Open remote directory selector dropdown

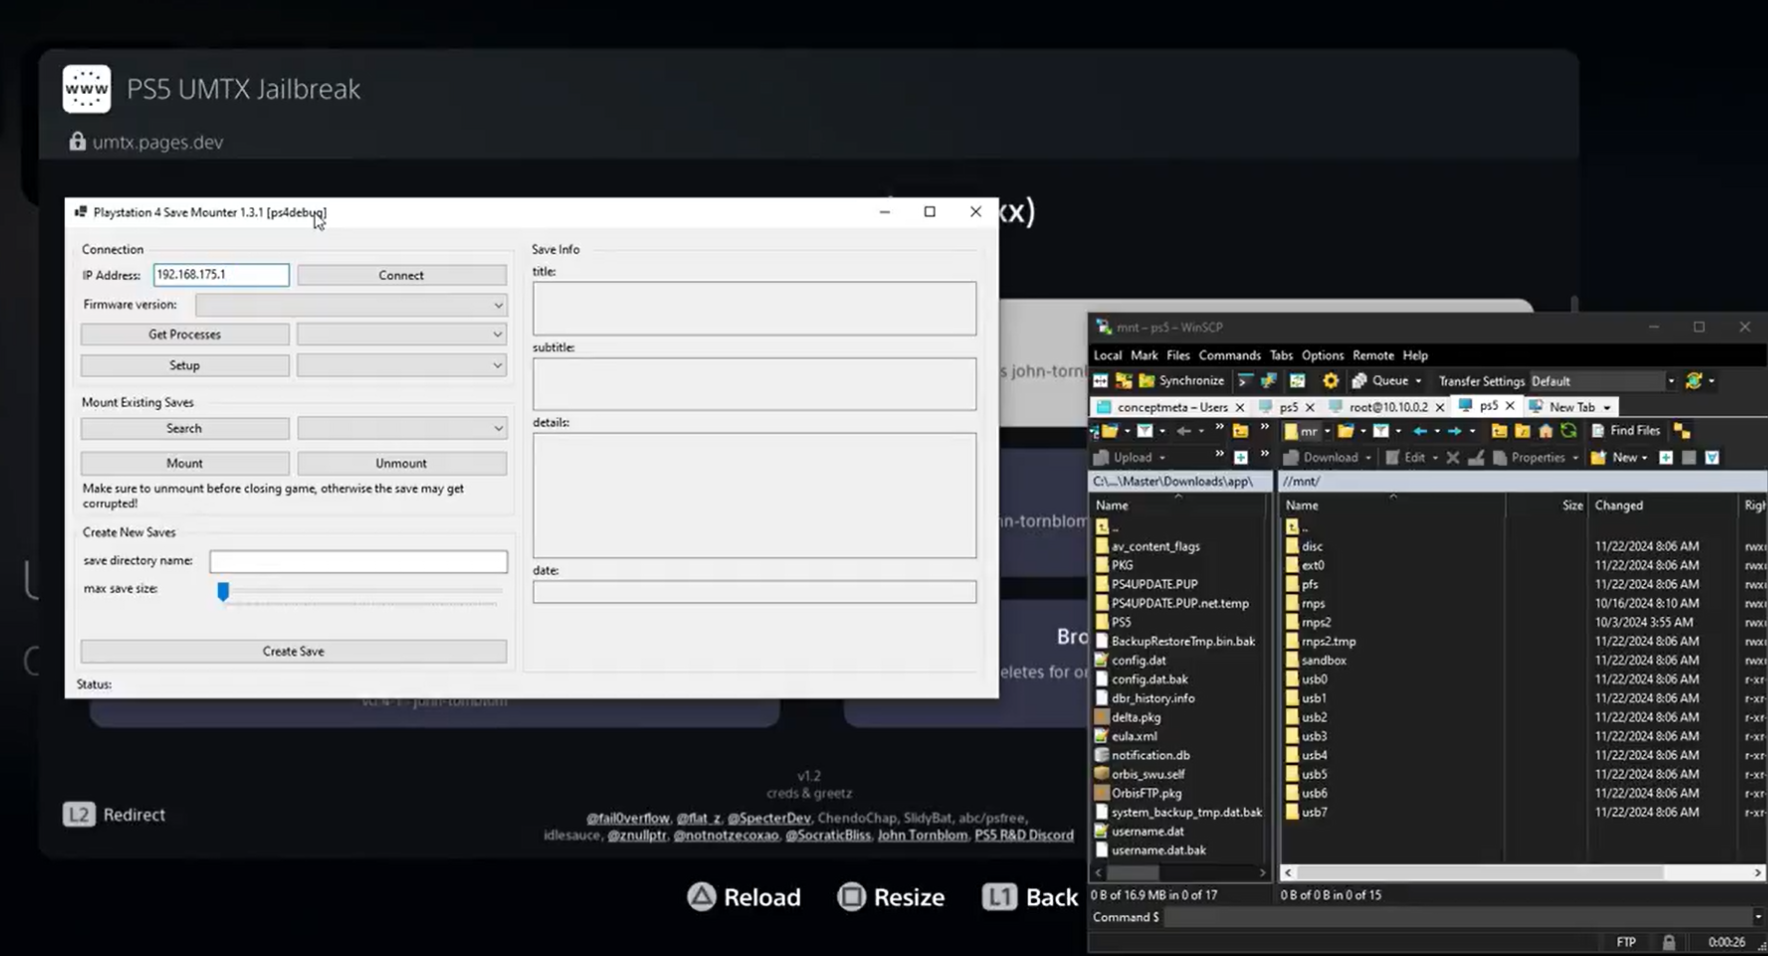pos(1327,431)
